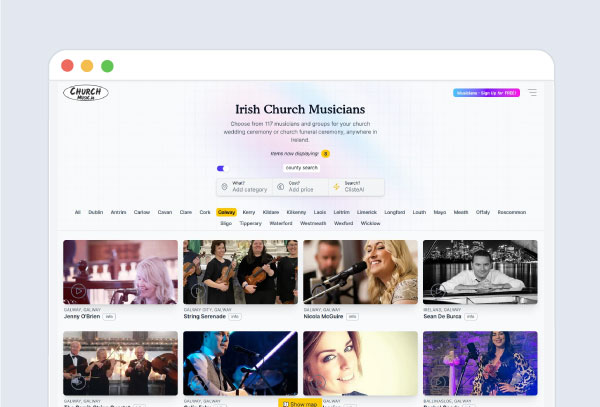Open the 'What? Add category' dropdown
600x407 pixels.
point(245,187)
